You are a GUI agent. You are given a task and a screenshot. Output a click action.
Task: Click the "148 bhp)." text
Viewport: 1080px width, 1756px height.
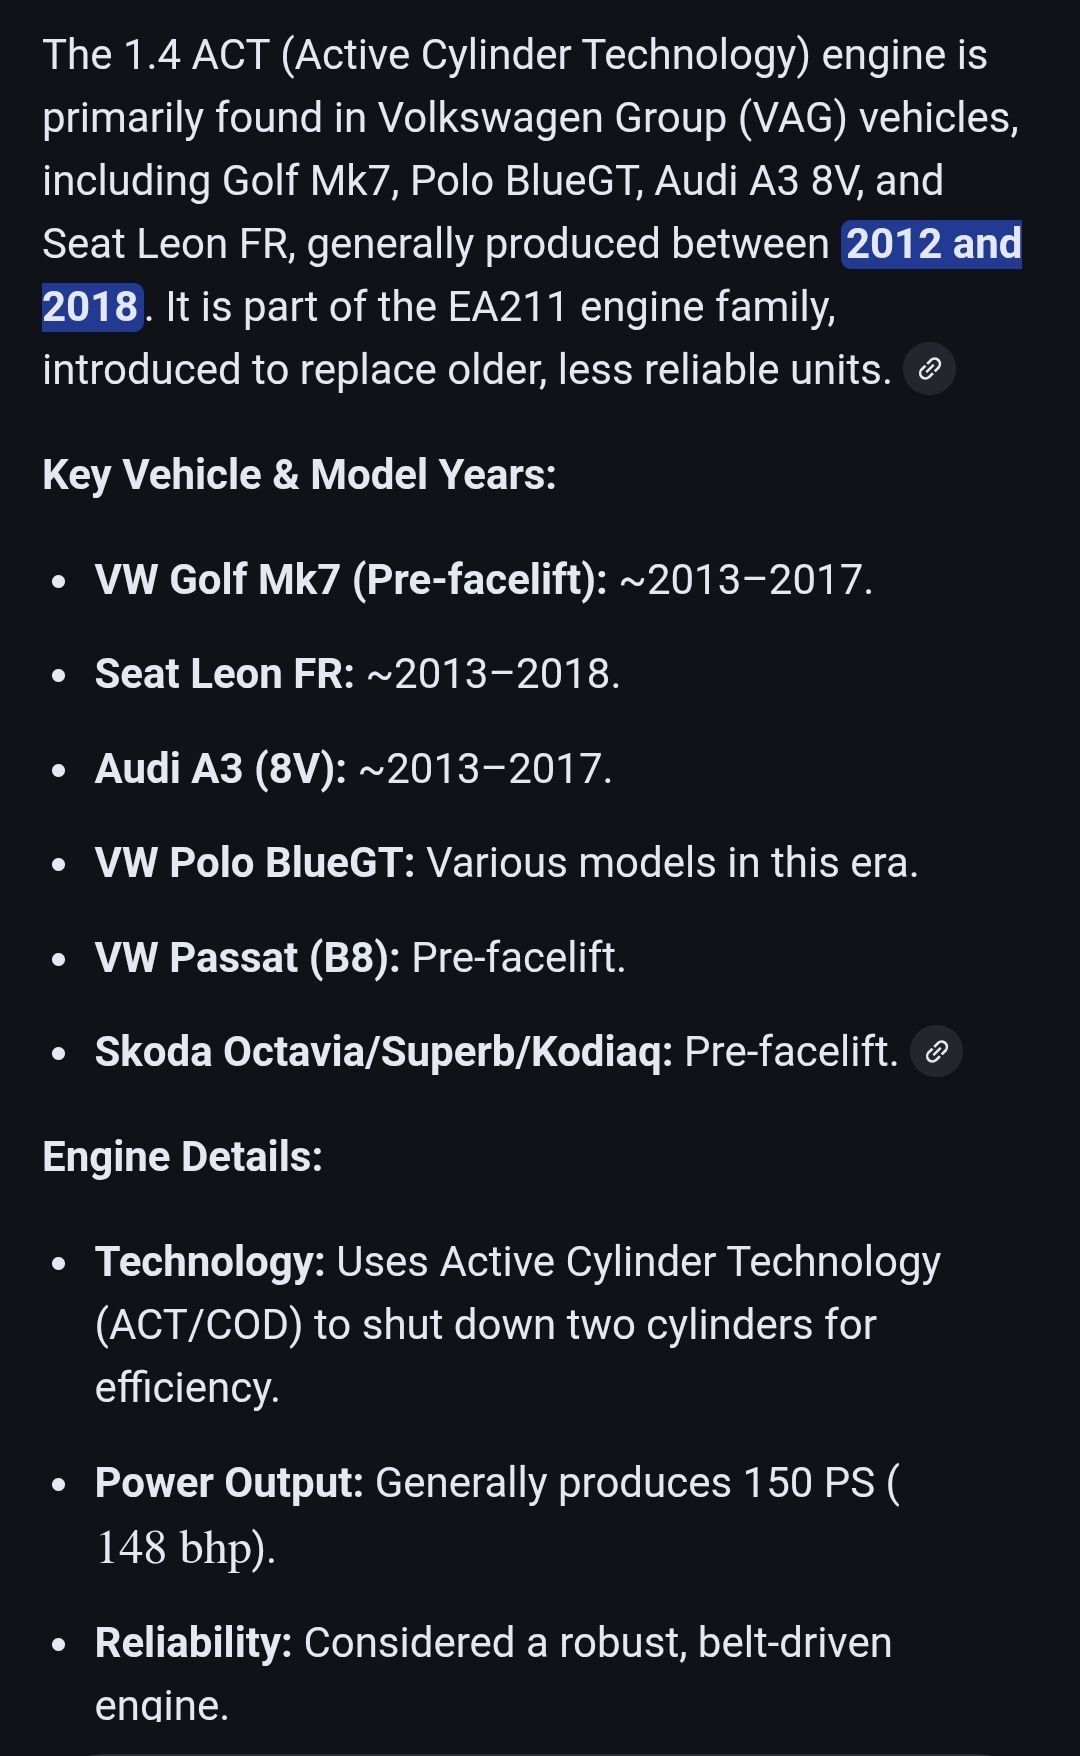click(185, 1547)
